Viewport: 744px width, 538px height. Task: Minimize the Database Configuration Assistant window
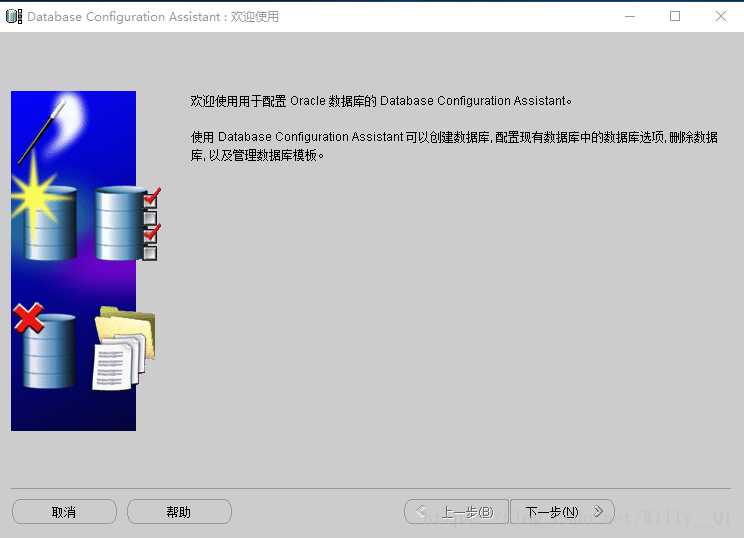(630, 16)
